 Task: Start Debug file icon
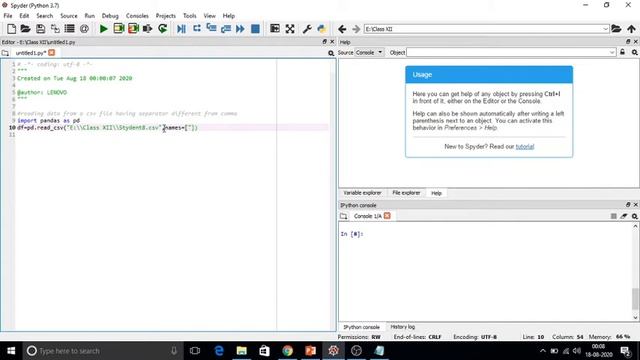click(182, 29)
